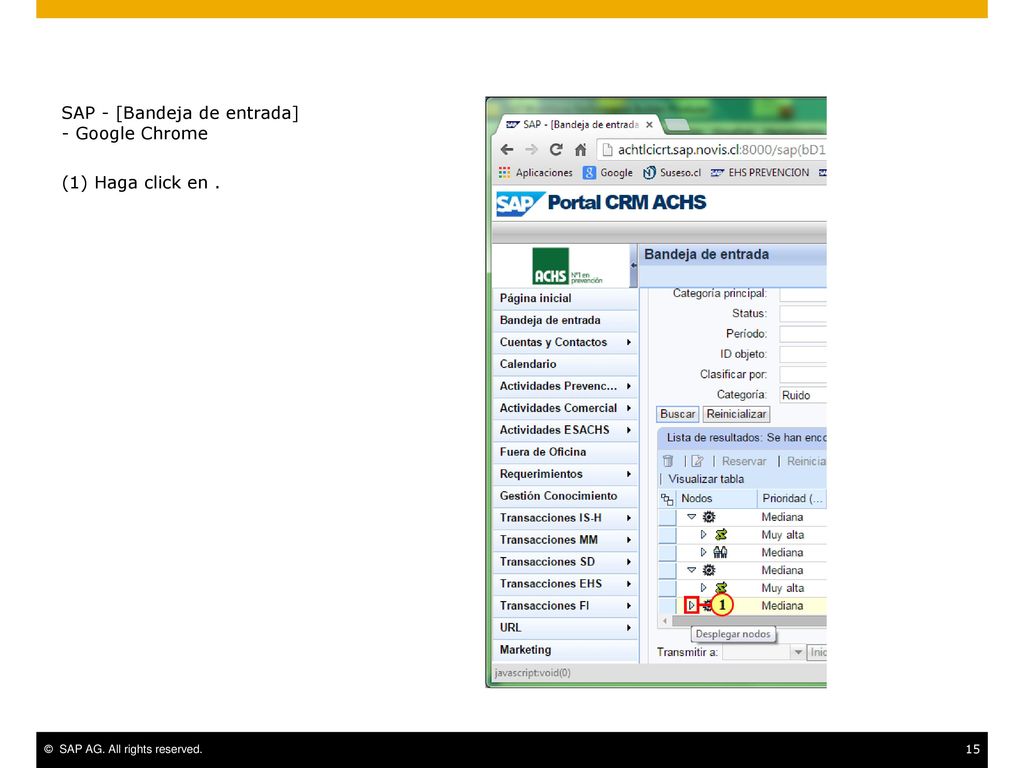Click the trash delete icon in results toolbar
This screenshot has height=768, width=1024.
tap(667, 461)
